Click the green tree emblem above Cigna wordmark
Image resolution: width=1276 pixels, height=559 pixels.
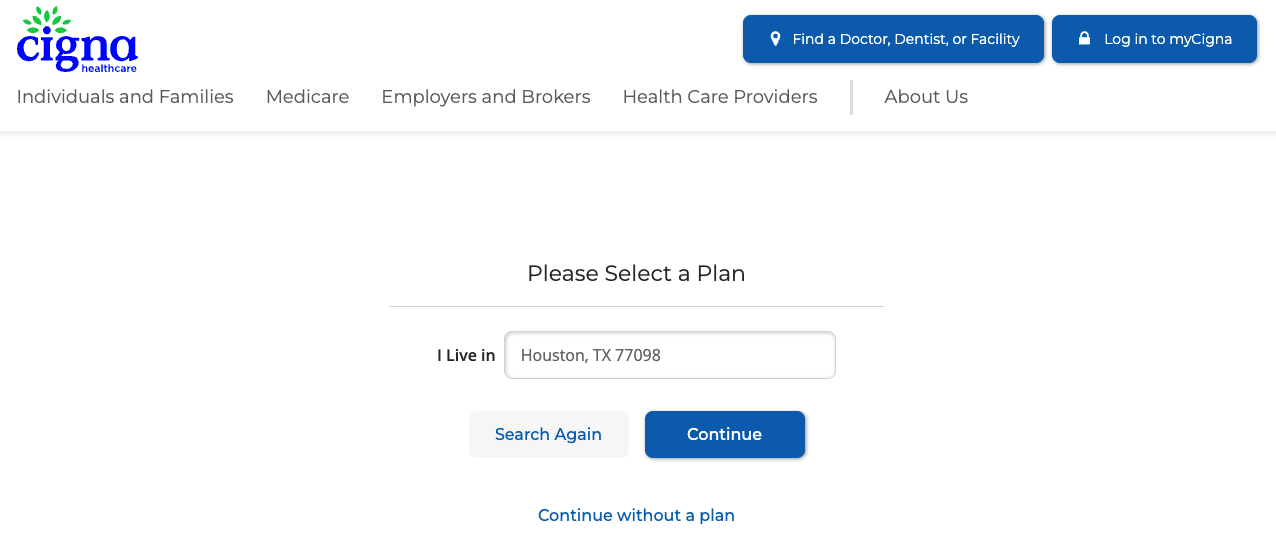click(x=47, y=21)
